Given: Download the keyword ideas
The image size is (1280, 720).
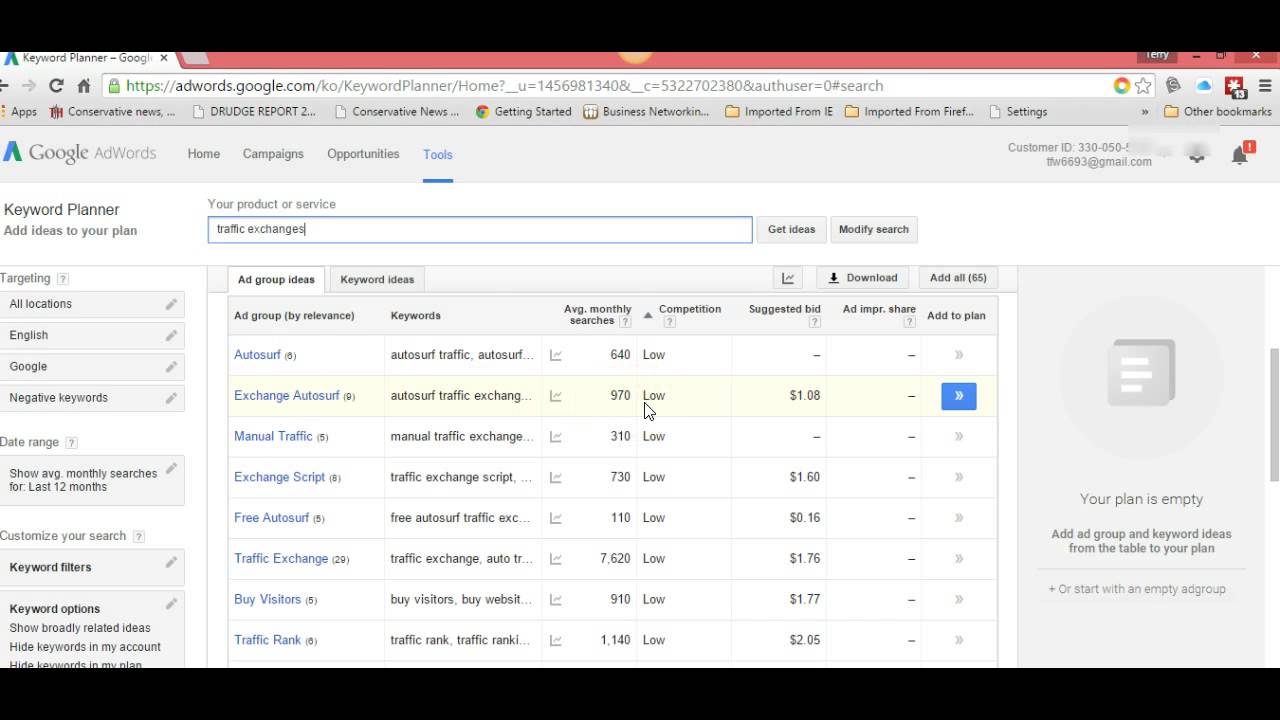Looking at the screenshot, I should click(862, 278).
